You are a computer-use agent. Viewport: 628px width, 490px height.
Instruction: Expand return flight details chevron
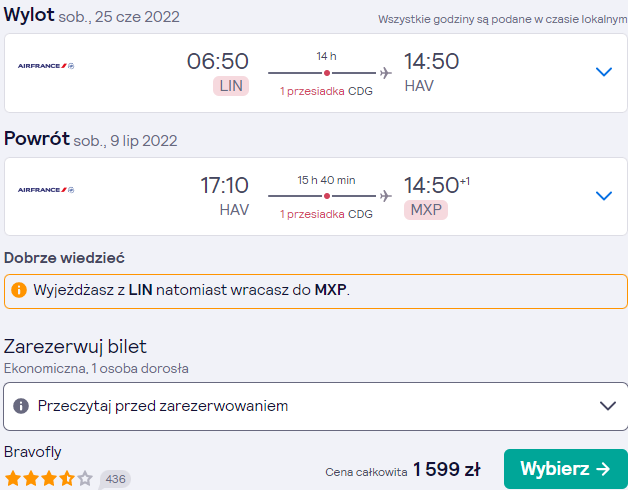604,196
